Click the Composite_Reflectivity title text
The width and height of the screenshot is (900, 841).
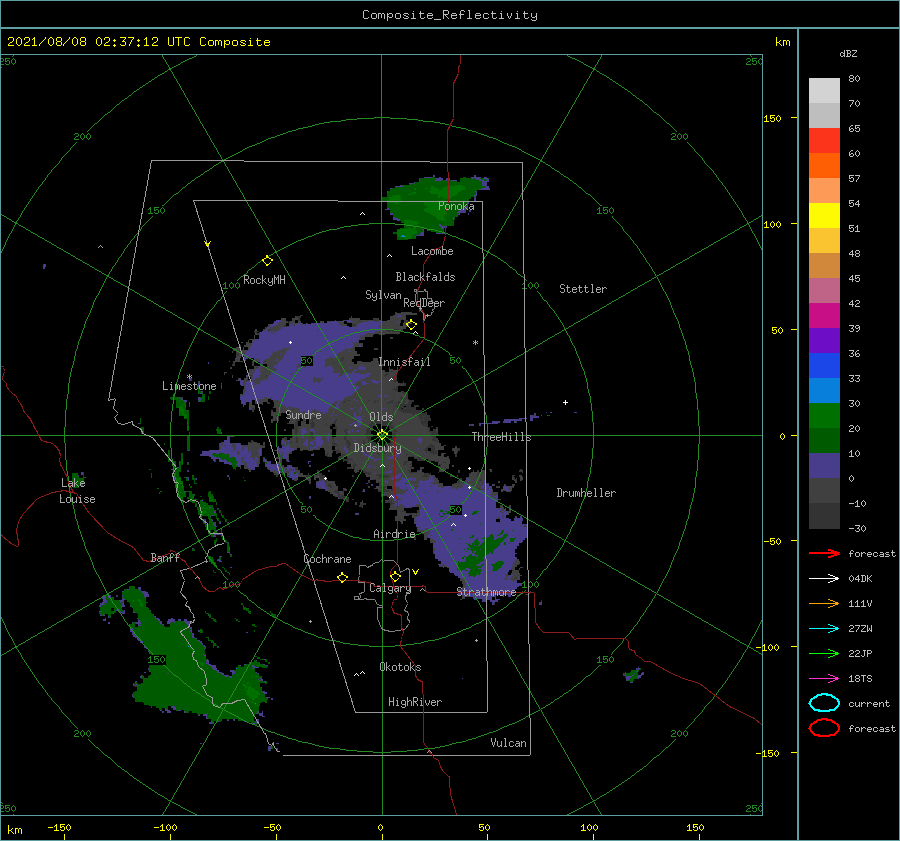coord(449,15)
